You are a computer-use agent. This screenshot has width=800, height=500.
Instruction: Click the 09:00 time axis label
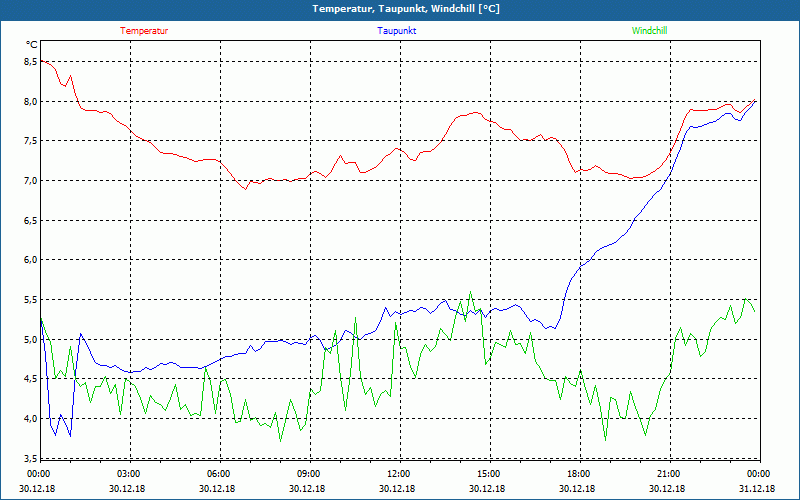pyautogui.click(x=308, y=474)
